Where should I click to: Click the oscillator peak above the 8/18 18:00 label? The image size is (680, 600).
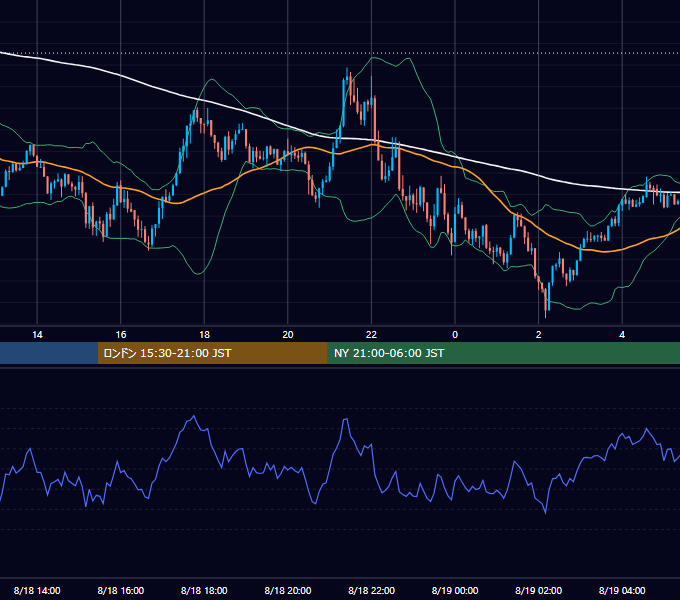pyautogui.click(x=194, y=416)
